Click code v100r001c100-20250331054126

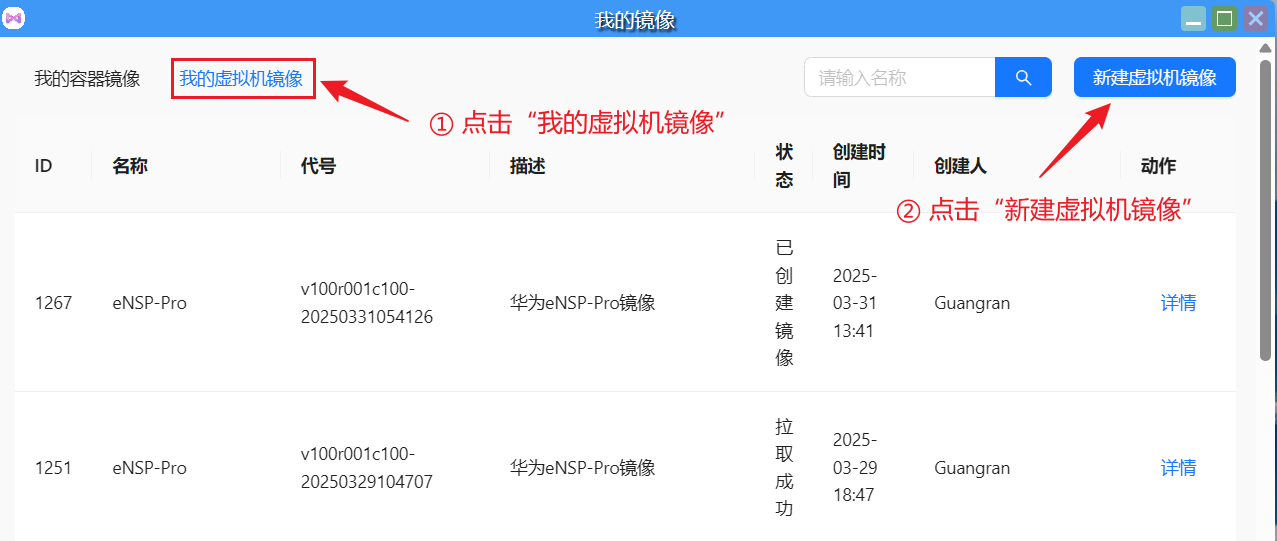point(367,303)
